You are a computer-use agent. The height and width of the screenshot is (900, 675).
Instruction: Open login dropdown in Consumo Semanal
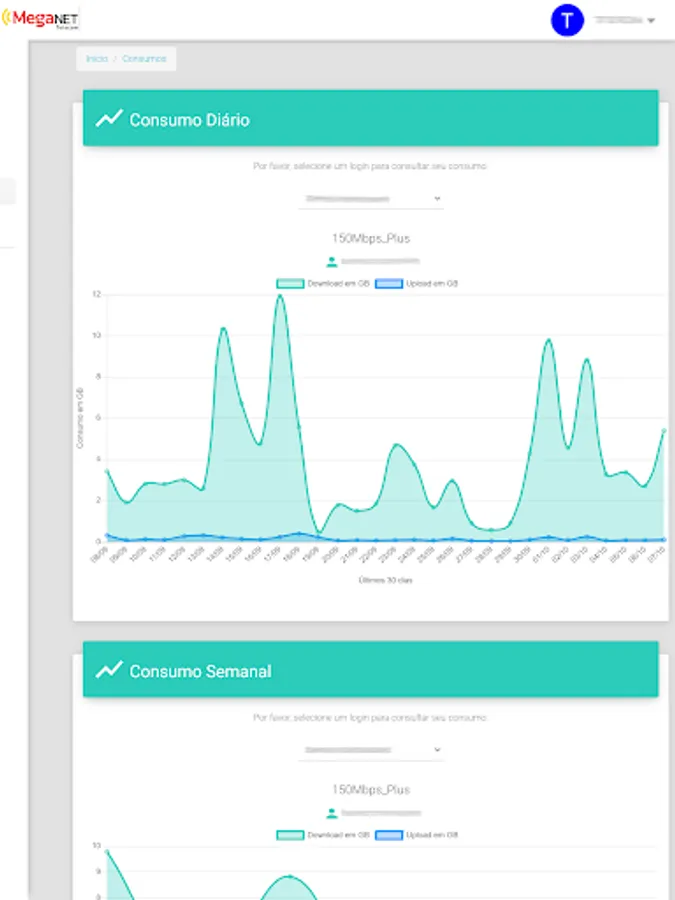pos(371,750)
